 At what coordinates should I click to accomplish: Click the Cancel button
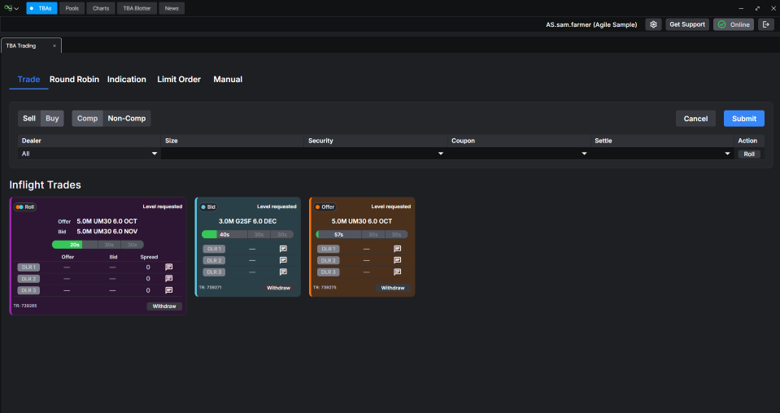[695, 118]
